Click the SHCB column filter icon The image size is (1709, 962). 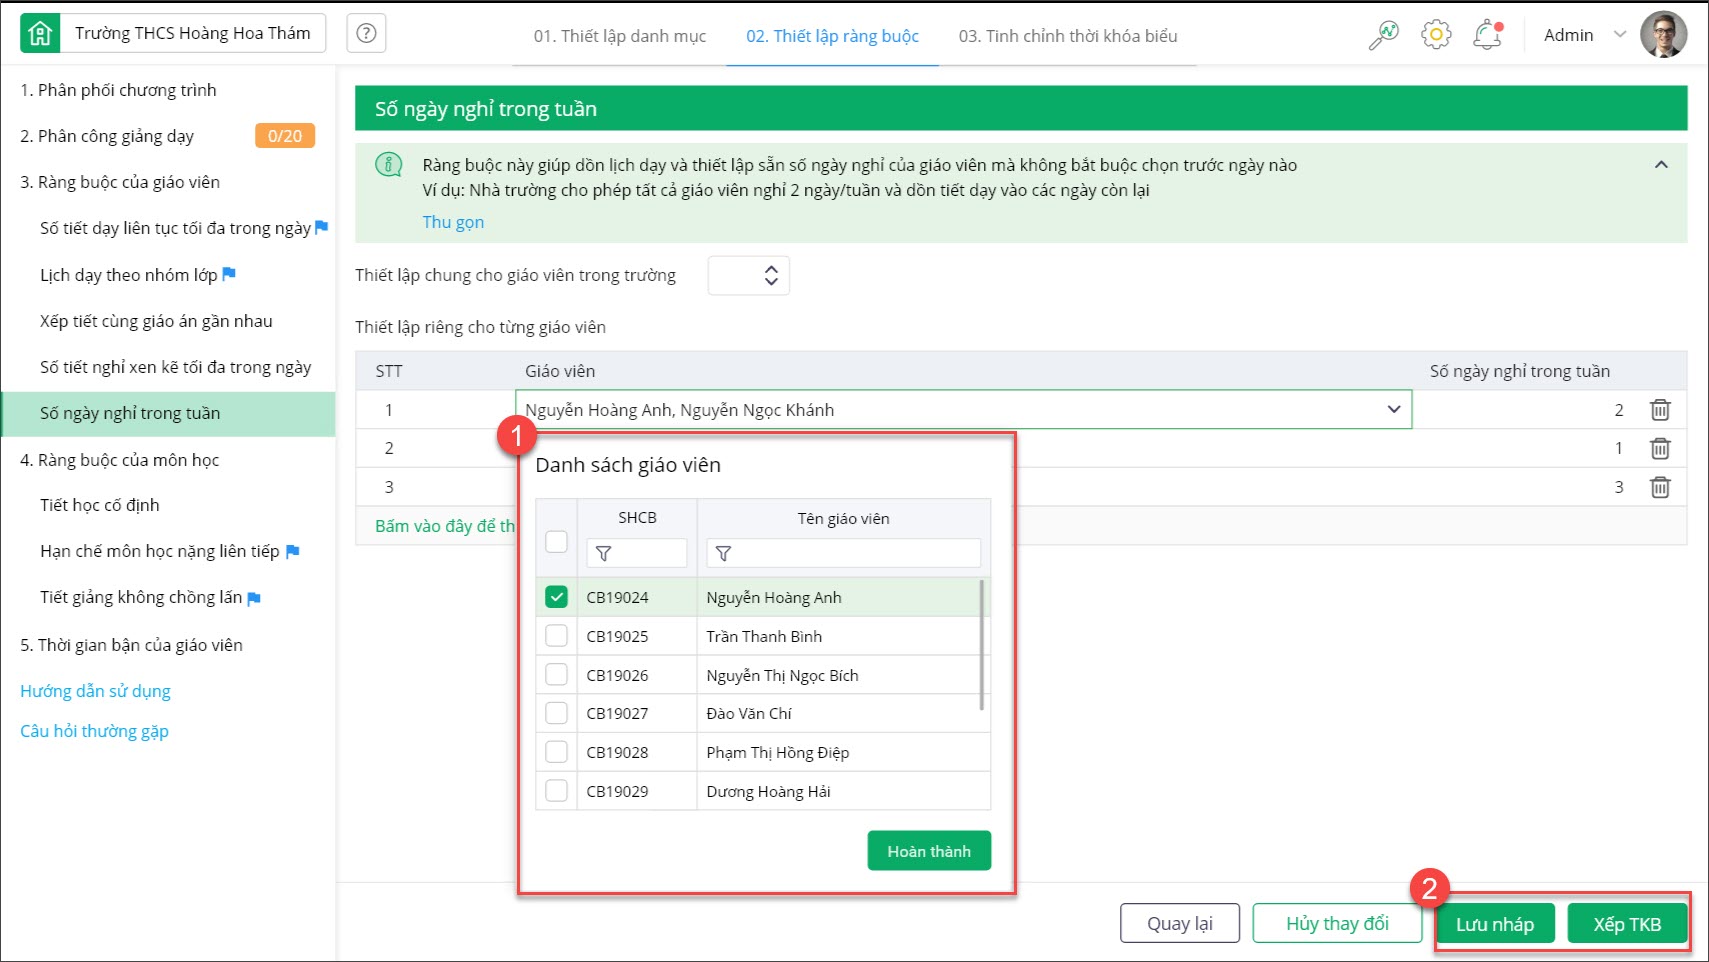pyautogui.click(x=603, y=554)
